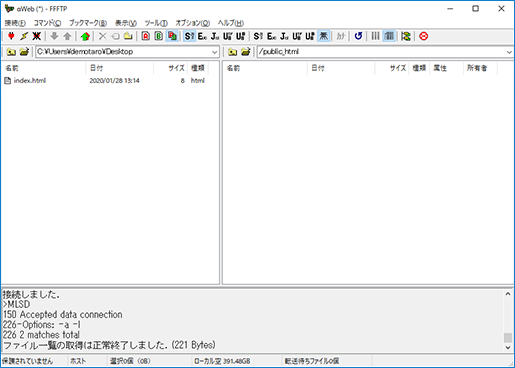This screenshot has height=368, width=515.
Task: Click the log scrollbar thumb
Action: click(508, 337)
